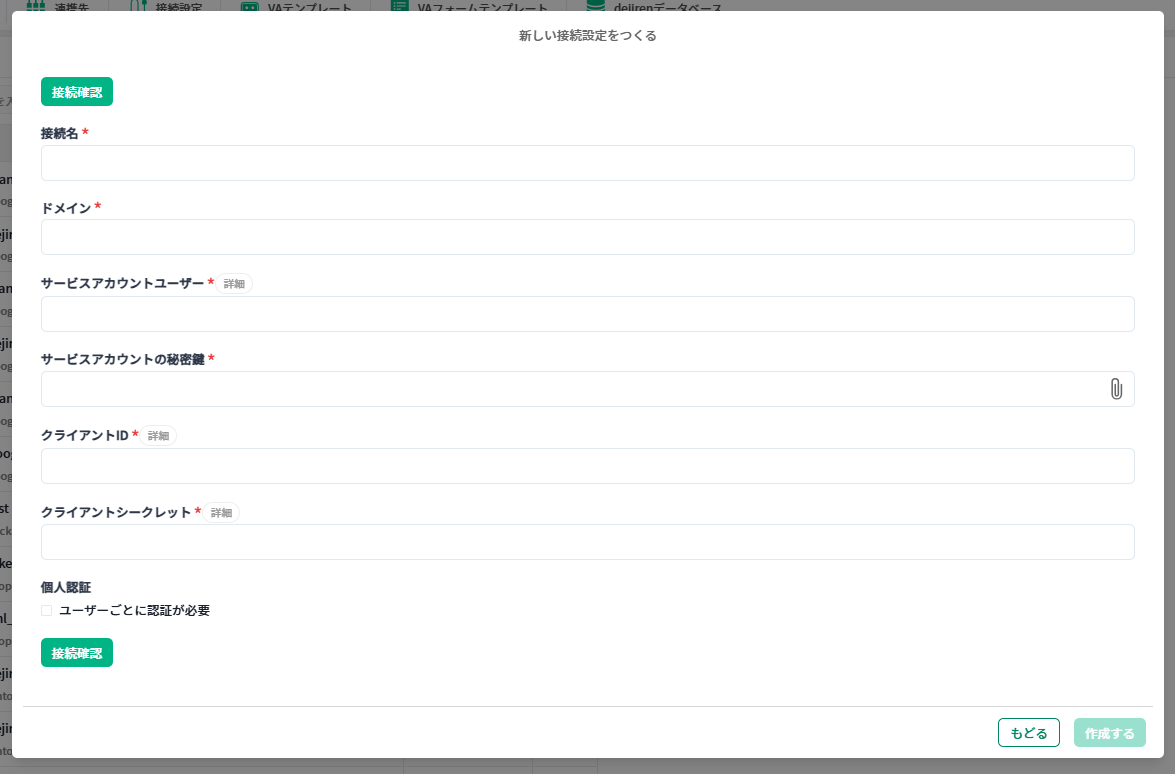
Task: Click into the ドメイン input field
Action: click(587, 237)
